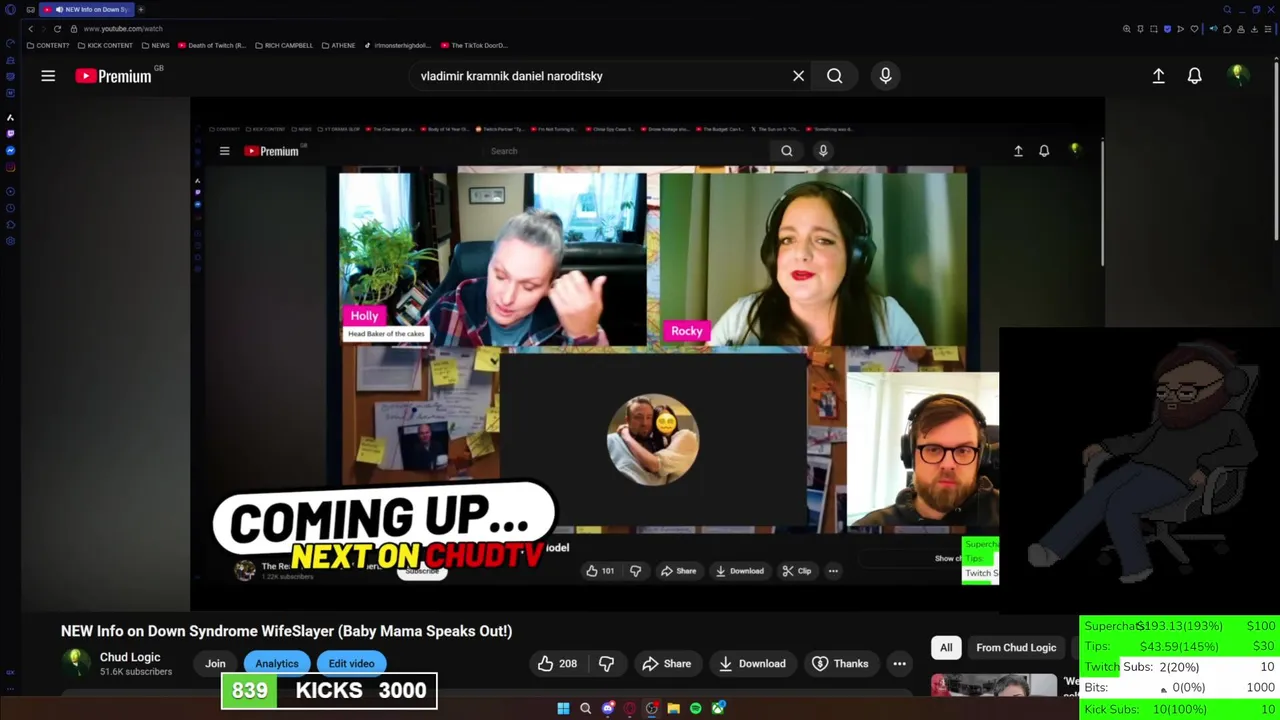Clear the search box with the X
This screenshot has height=720, width=1280.
coord(798,76)
